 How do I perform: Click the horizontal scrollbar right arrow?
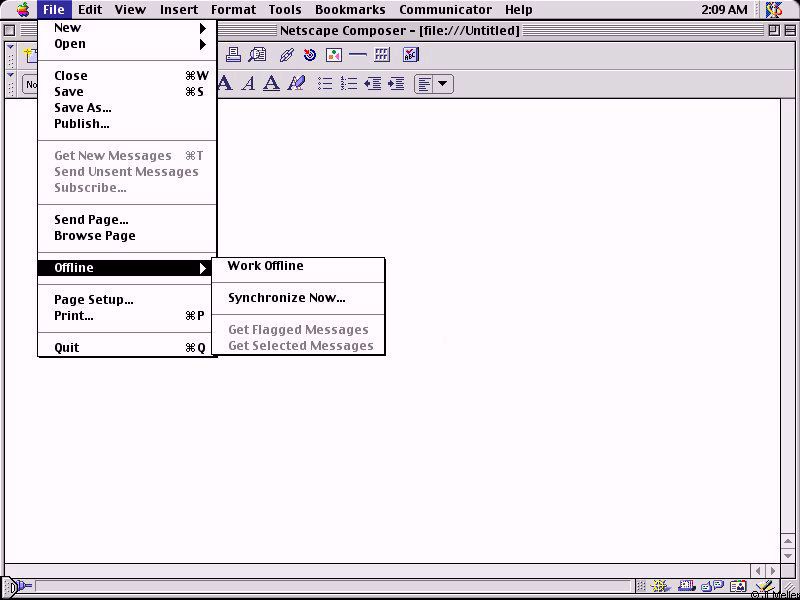click(x=773, y=571)
